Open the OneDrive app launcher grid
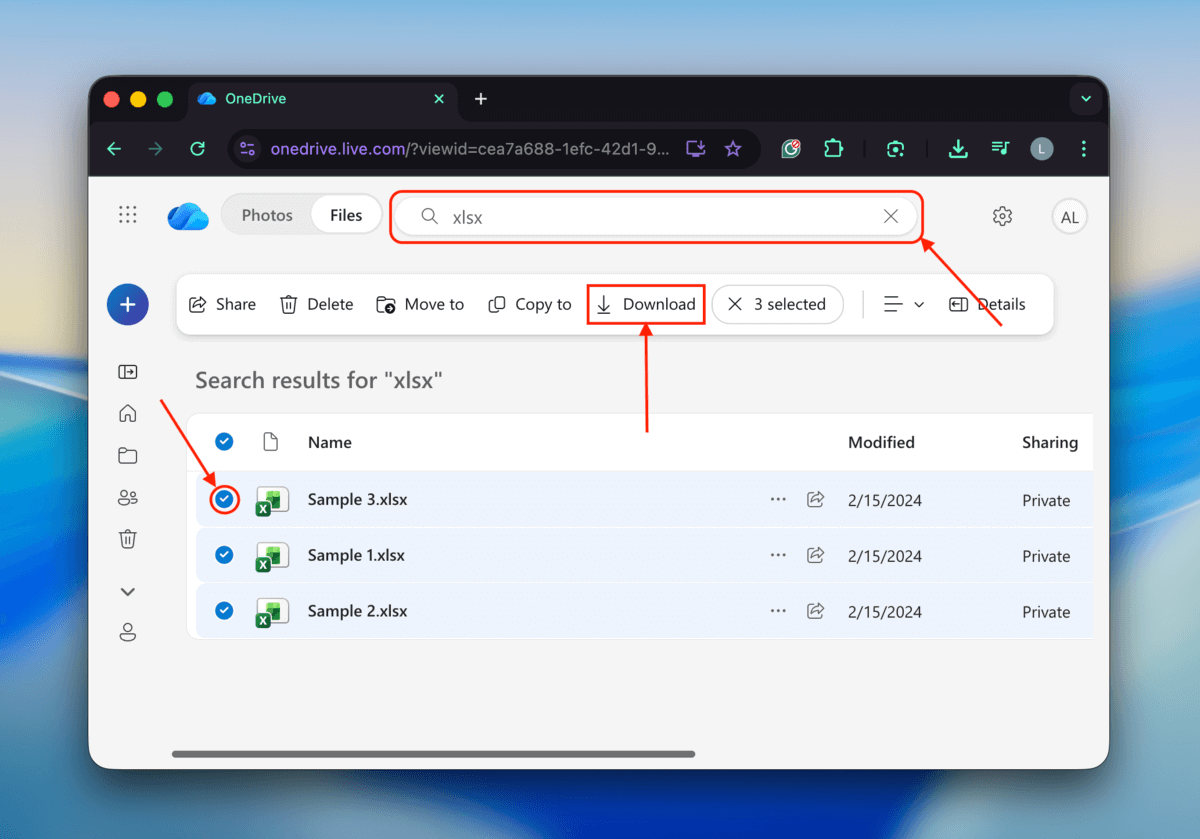 point(127,215)
